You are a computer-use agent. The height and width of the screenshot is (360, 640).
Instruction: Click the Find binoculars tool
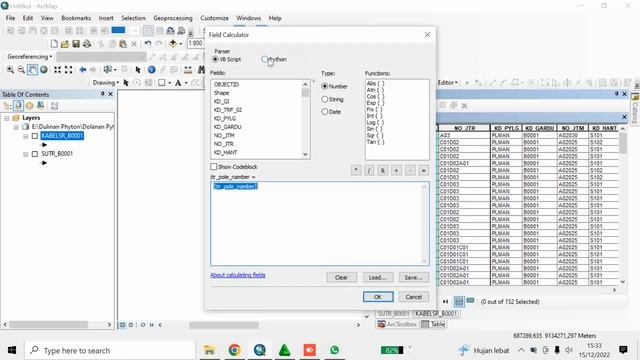(x=201, y=70)
